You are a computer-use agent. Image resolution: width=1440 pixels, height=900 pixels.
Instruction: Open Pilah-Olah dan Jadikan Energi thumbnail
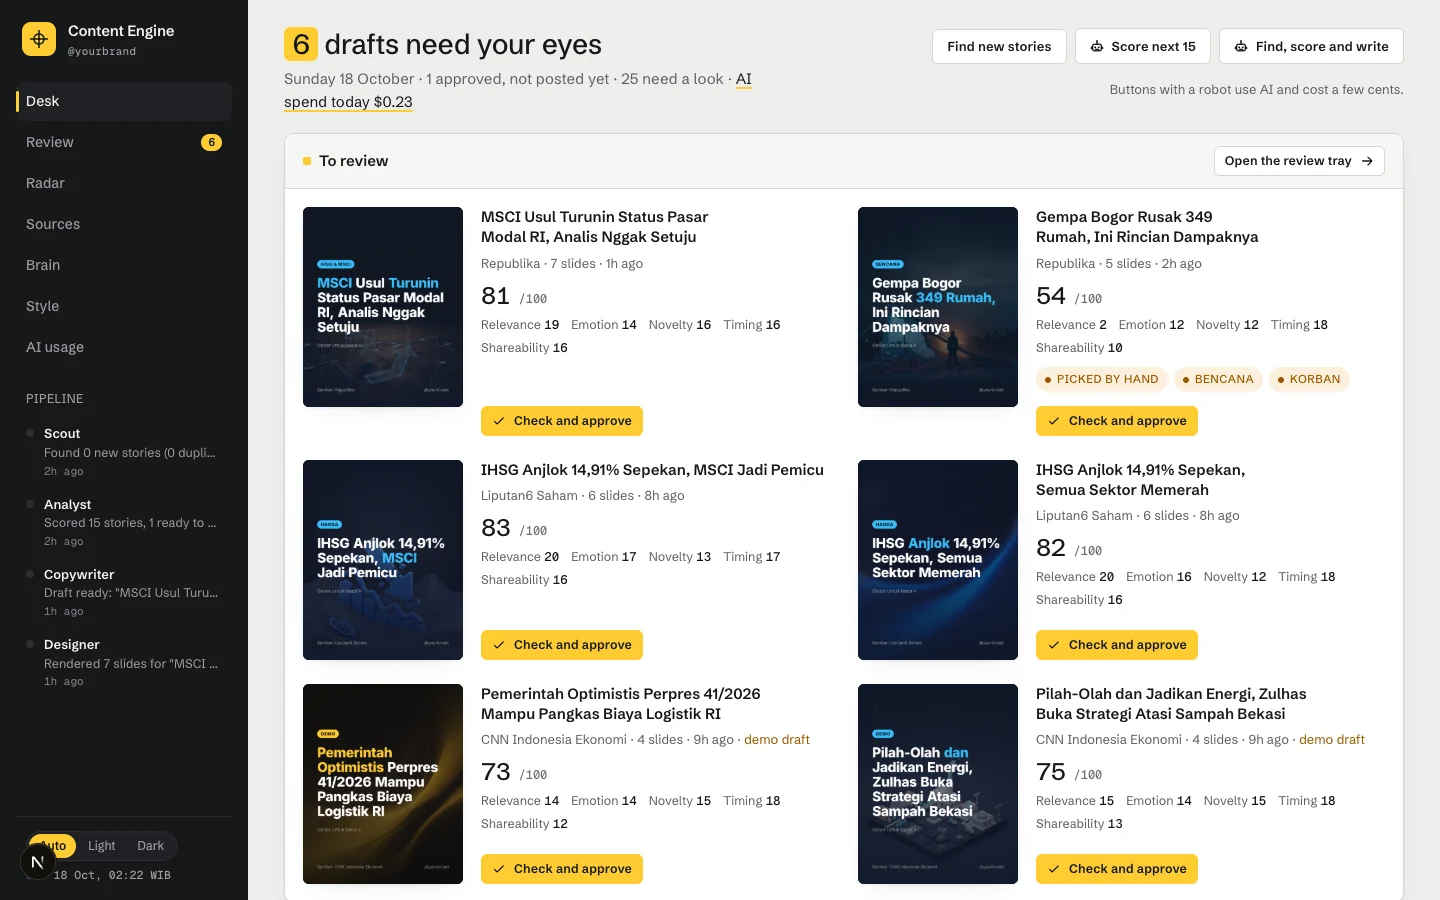[938, 784]
